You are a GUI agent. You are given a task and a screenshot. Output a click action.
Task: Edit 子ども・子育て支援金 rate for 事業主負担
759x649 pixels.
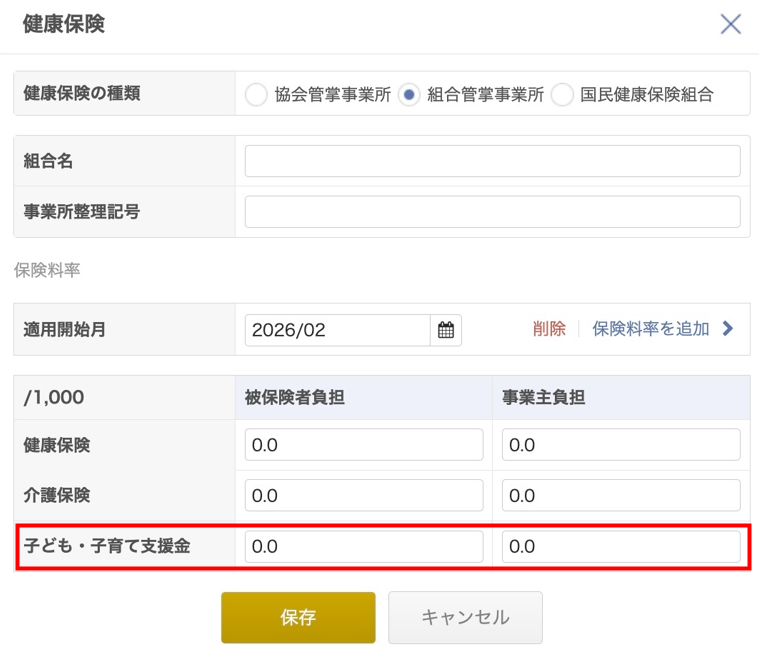[x=621, y=546]
